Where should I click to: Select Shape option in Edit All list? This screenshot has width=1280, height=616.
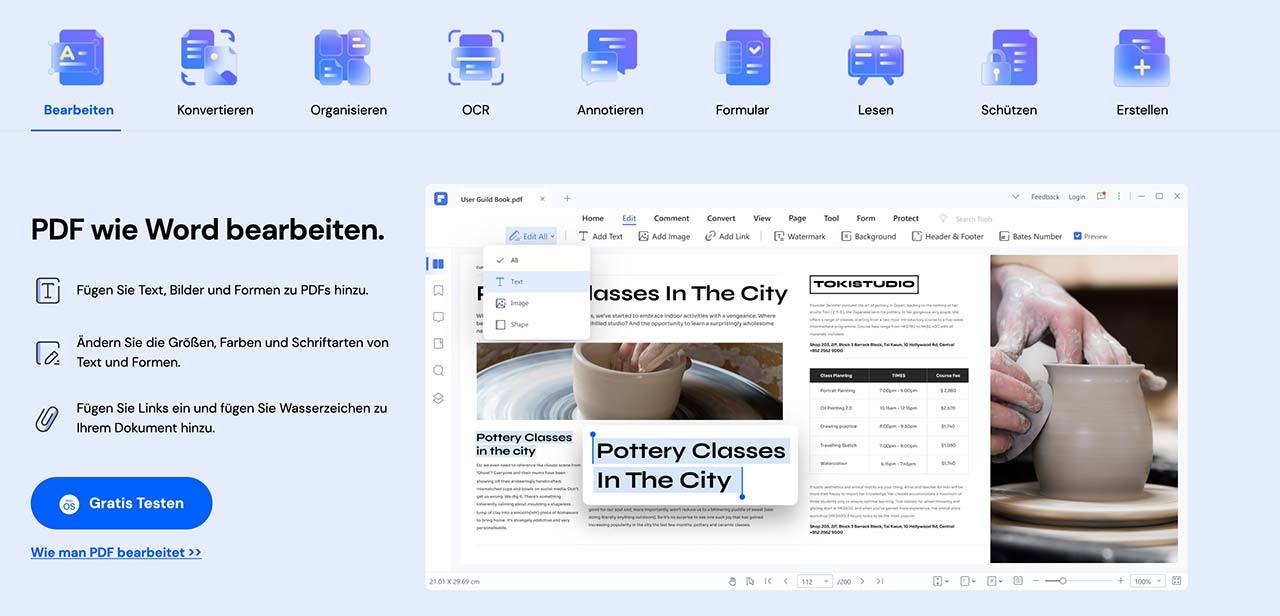click(x=518, y=325)
